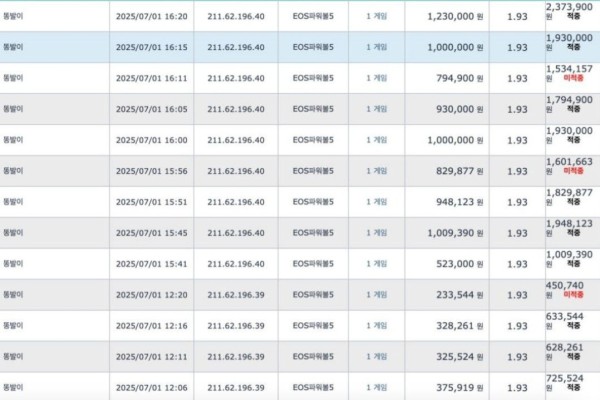
Task: Select the IP 211.62.196.39 in 12:20 row
Action: point(236,295)
